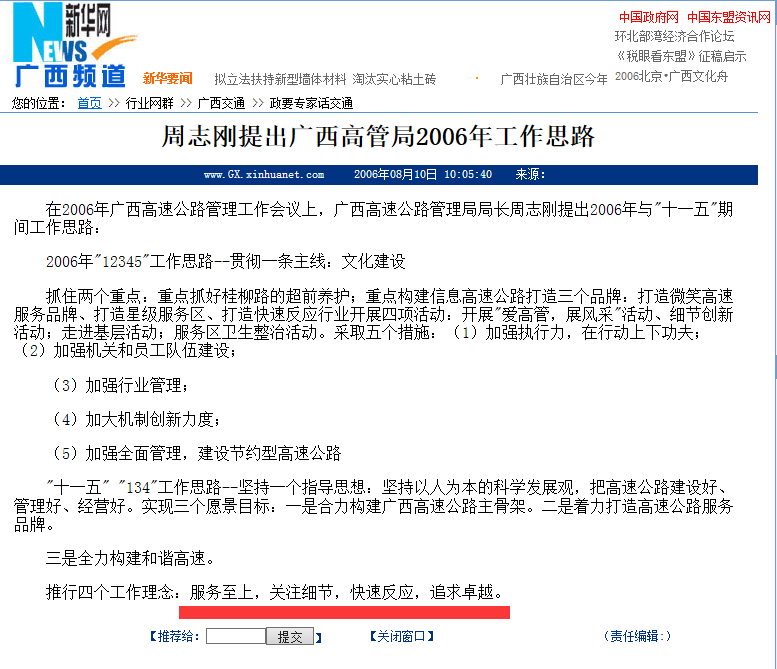Click the www.GX.xinhuanet.com source link
The height and width of the screenshot is (669, 777).
pyautogui.click(x=264, y=175)
